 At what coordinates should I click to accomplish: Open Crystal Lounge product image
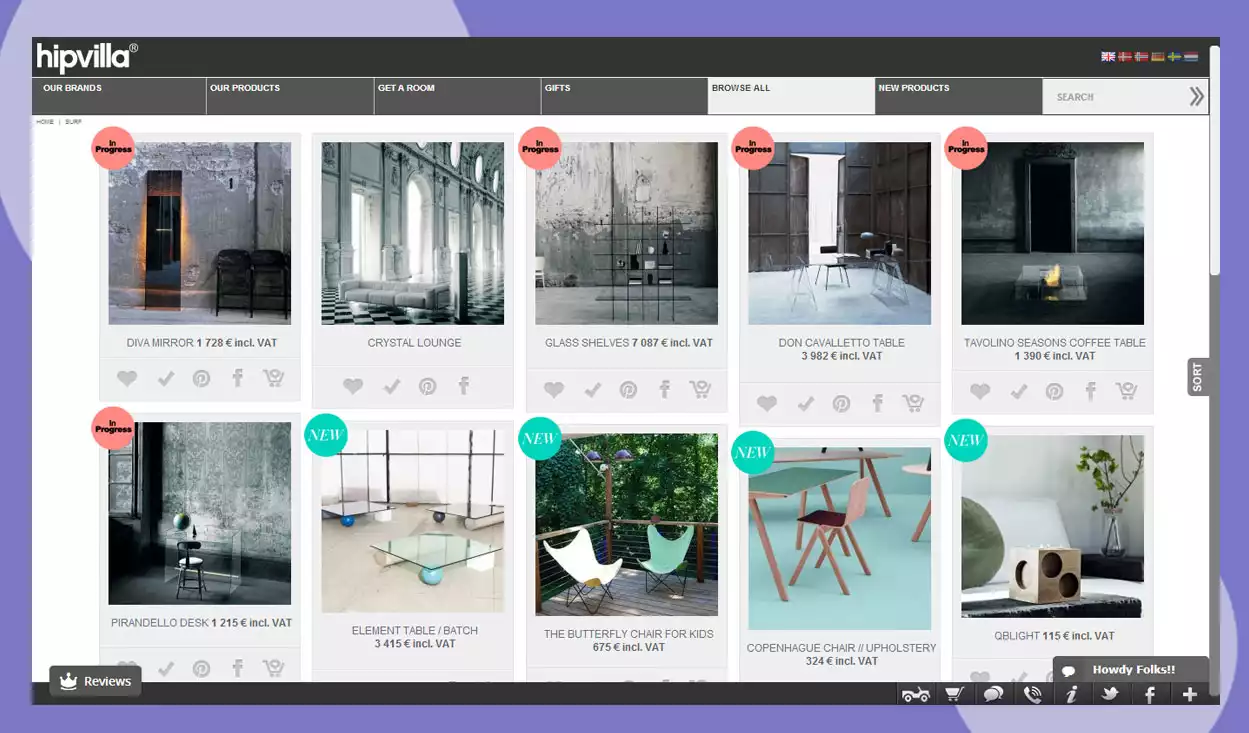413,233
